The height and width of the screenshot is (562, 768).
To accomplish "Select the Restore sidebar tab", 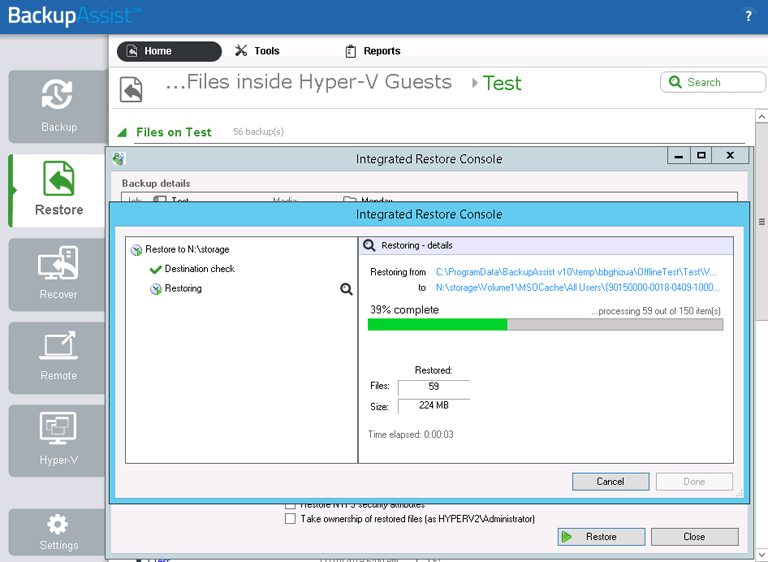I will click(x=58, y=191).
